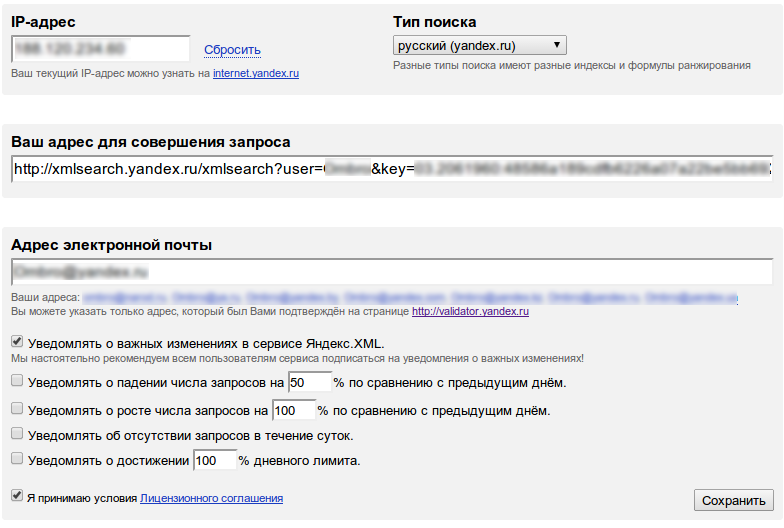Open the Тип поиска dropdown
The width and height of the screenshot is (784, 528).
480,46
